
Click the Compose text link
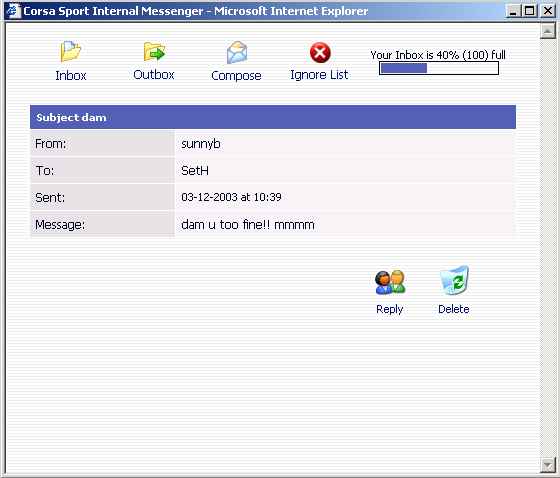(236, 76)
